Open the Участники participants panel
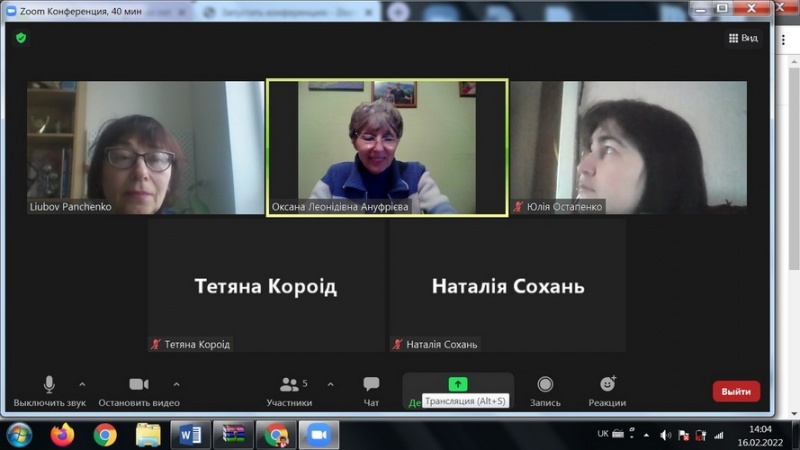Image resolution: width=800 pixels, height=450 pixels. [x=289, y=385]
